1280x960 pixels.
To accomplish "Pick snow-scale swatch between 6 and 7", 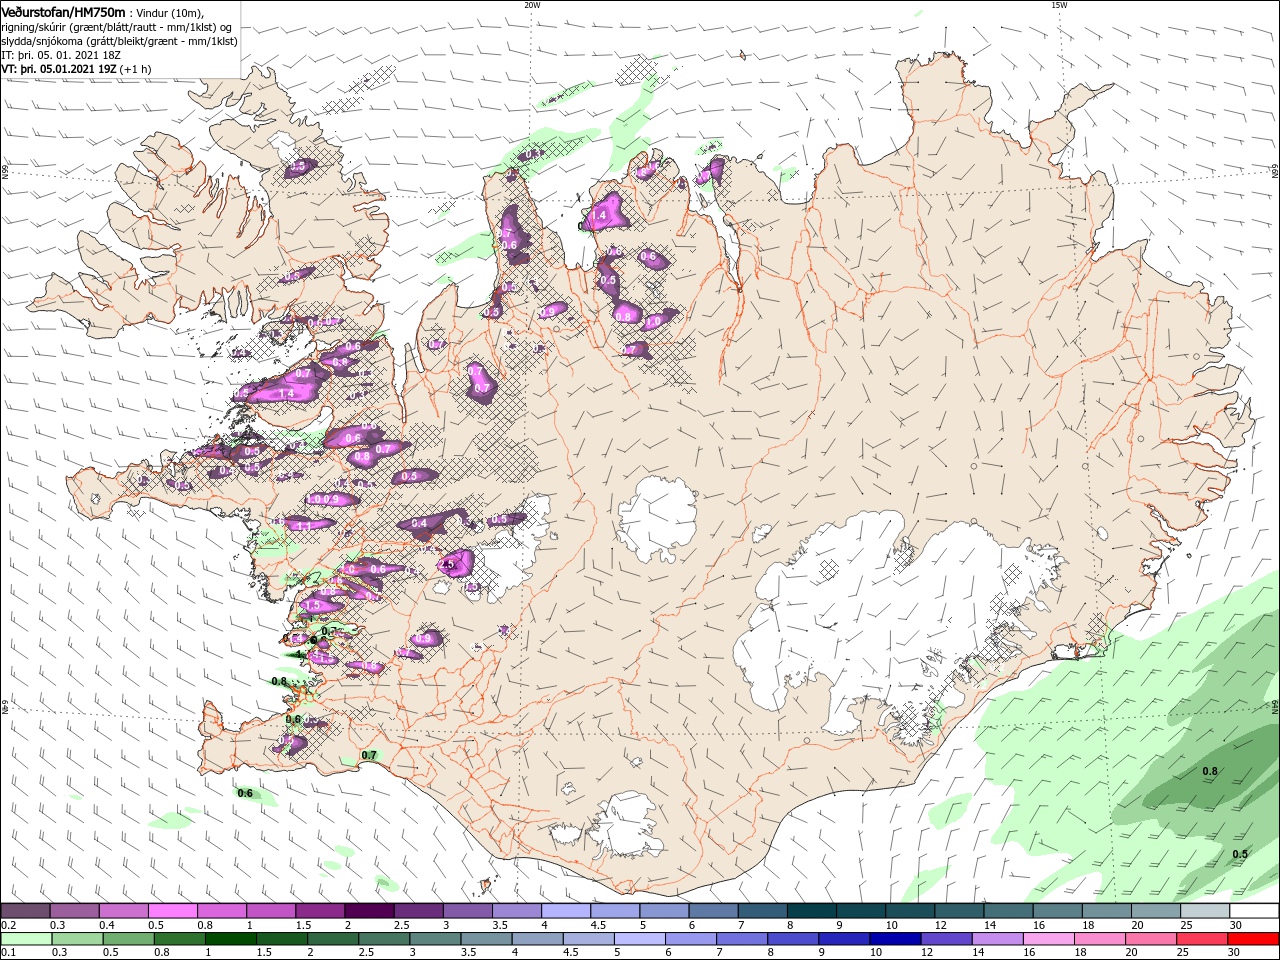I will pos(713,911).
